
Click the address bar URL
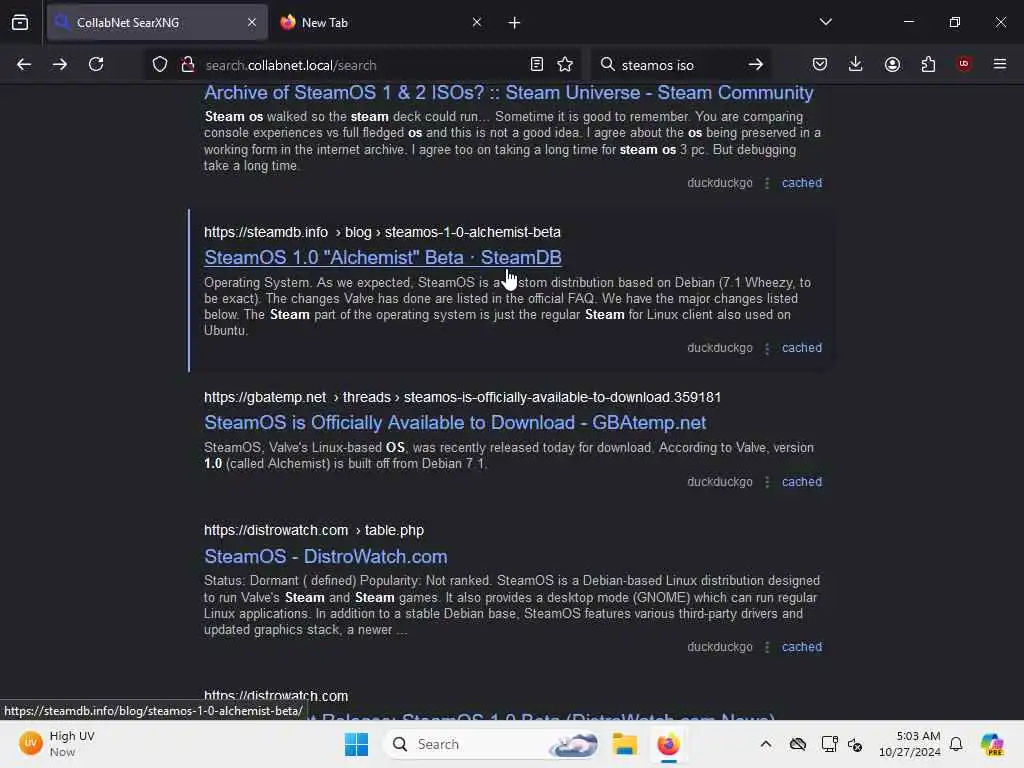tap(291, 65)
